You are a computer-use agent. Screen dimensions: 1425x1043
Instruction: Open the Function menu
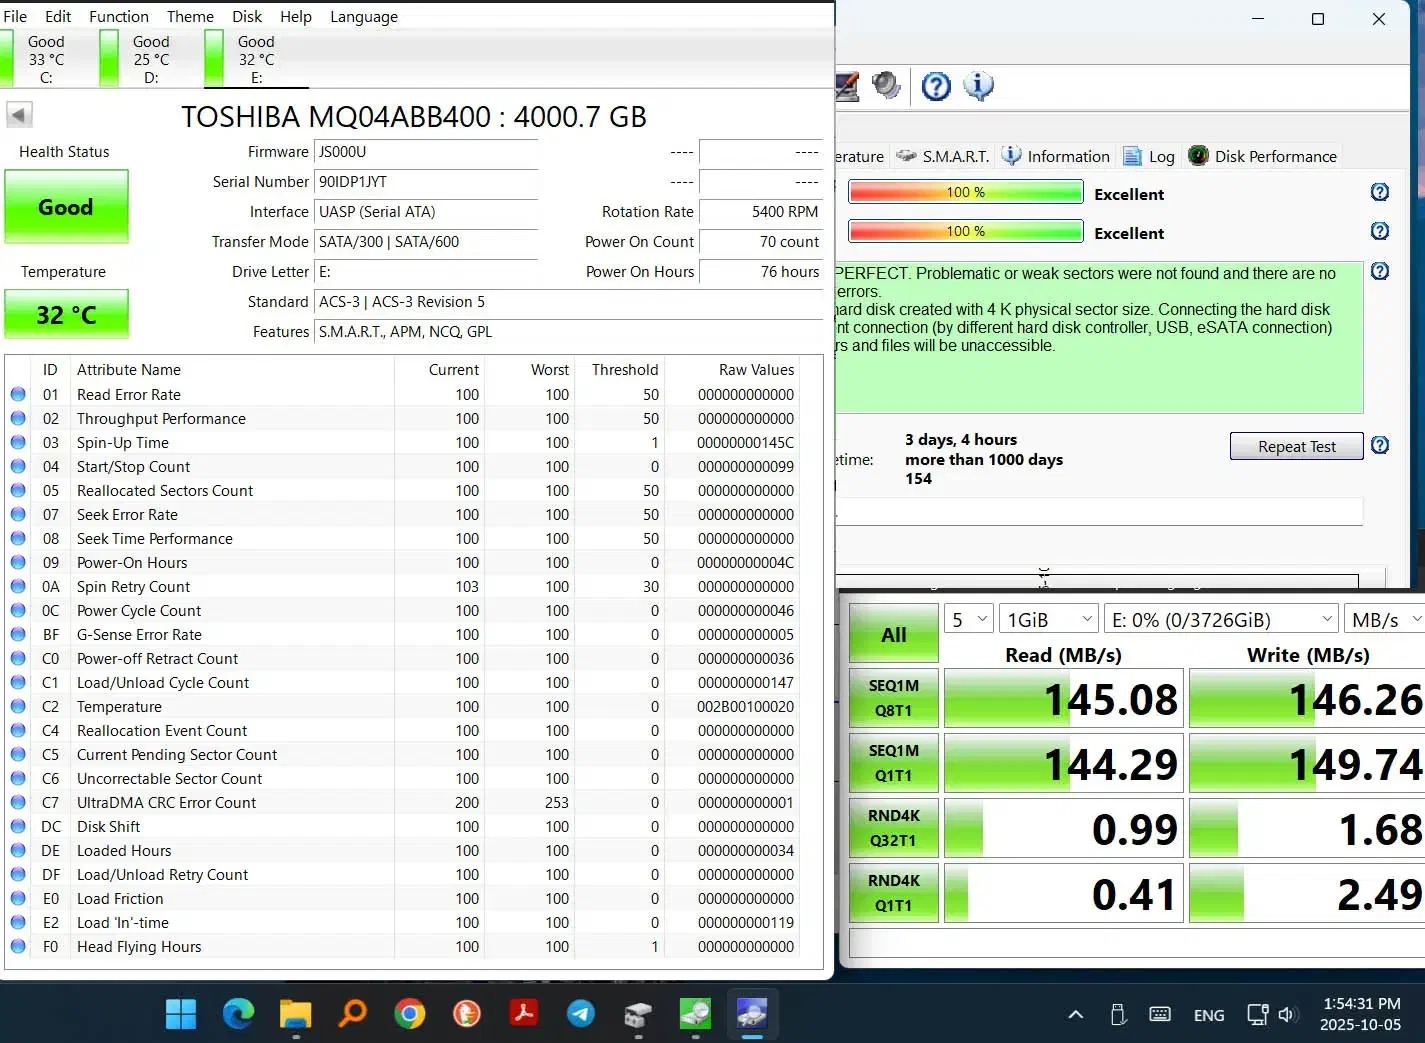[118, 16]
